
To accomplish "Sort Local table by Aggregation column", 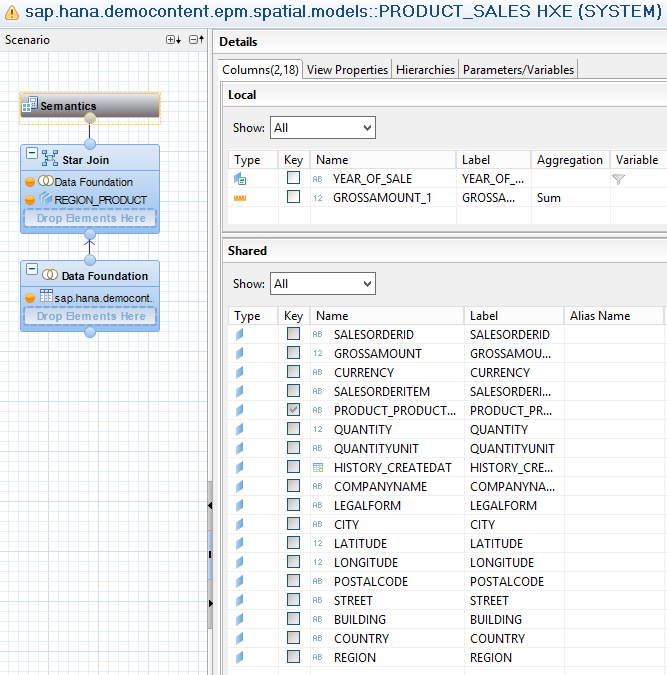I will click(x=571, y=160).
